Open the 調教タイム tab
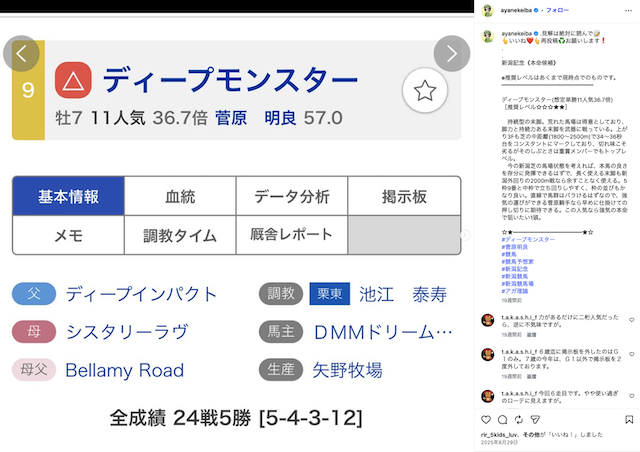This screenshot has width=640, height=452. 180,236
